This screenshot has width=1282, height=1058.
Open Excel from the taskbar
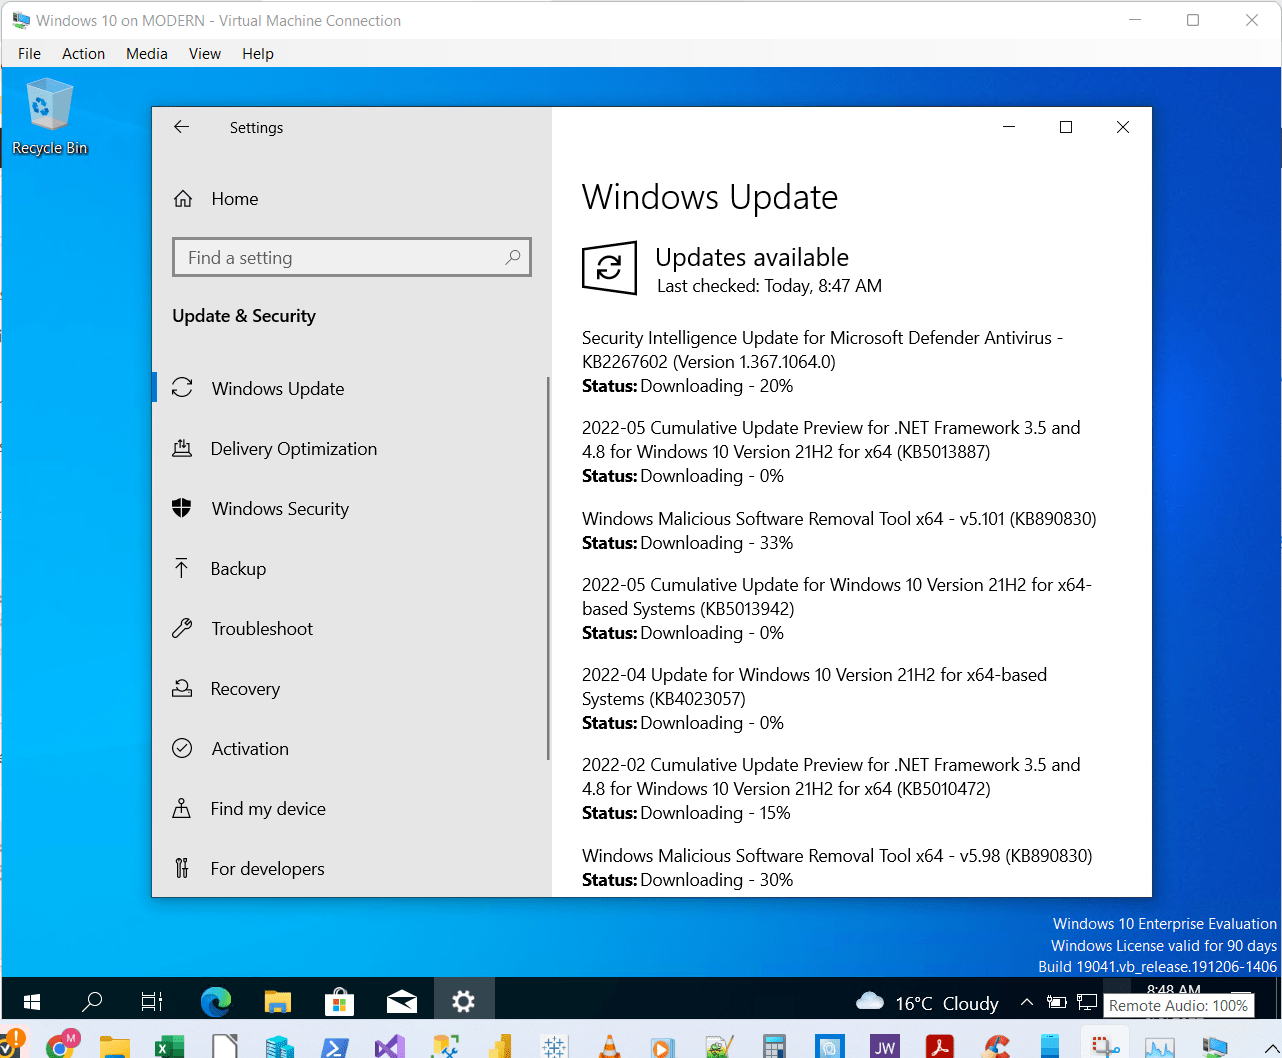168,1047
